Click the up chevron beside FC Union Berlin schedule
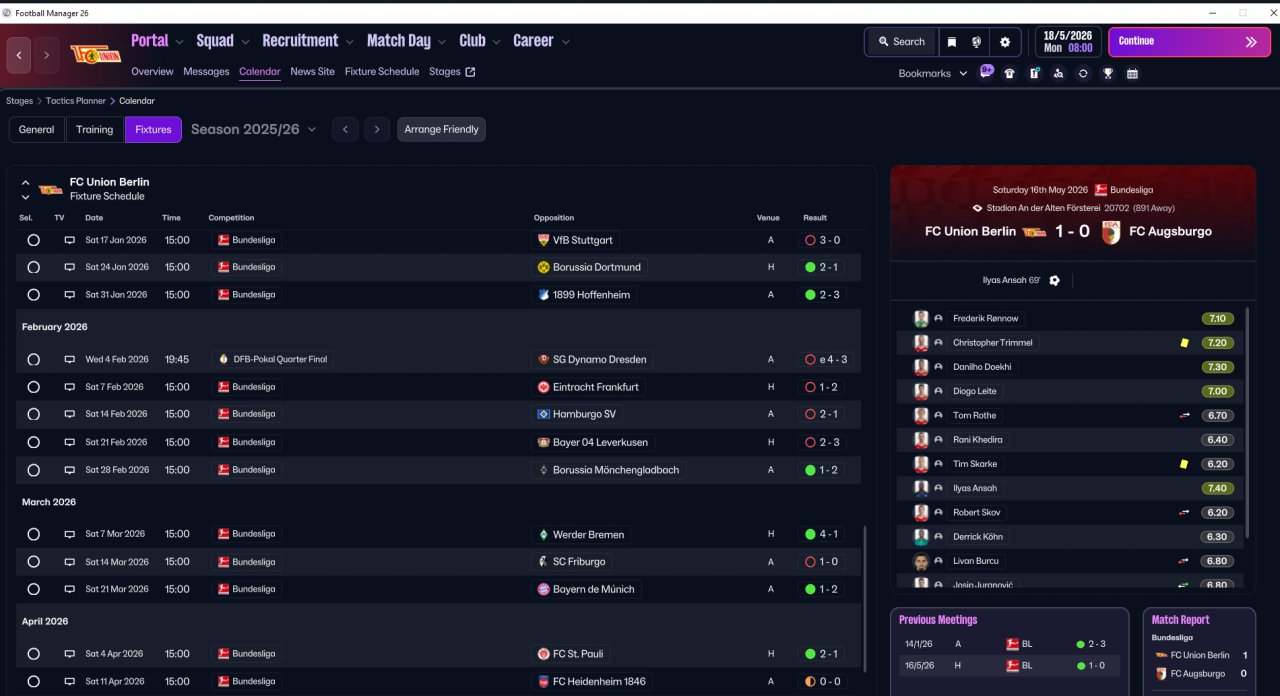The image size is (1280, 696). click(26, 183)
